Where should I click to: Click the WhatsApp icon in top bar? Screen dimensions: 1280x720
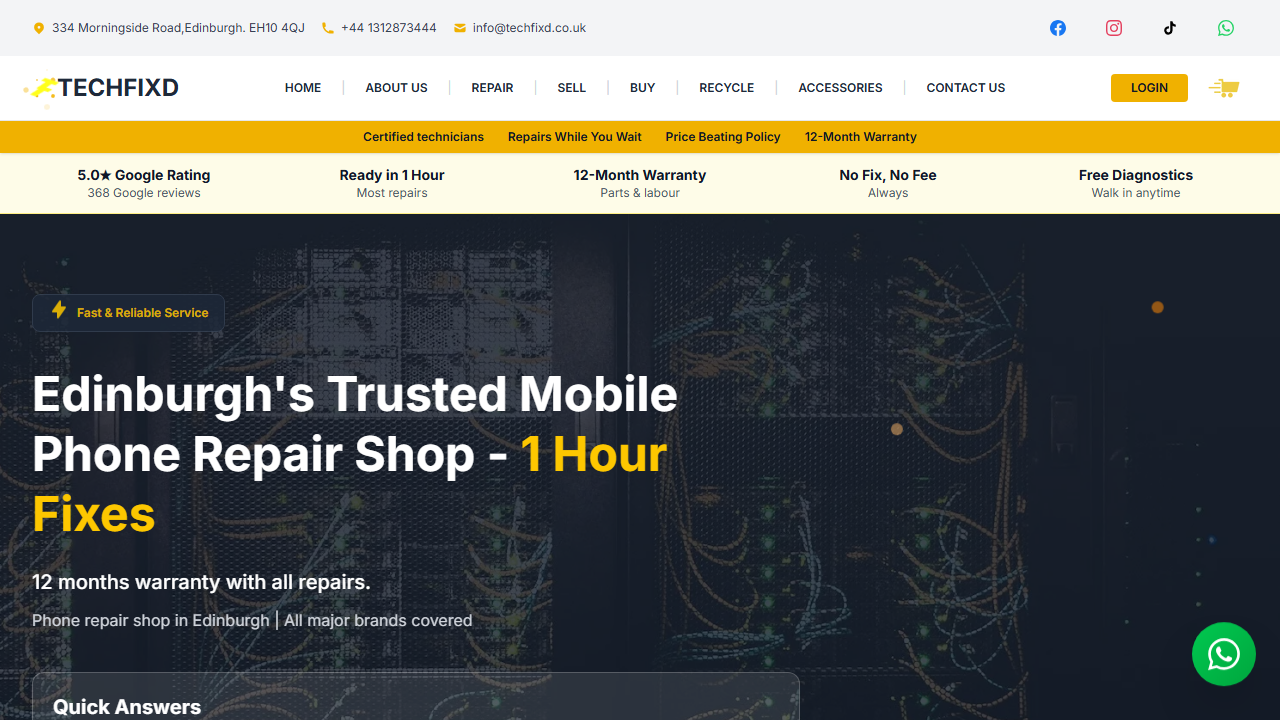tap(1226, 28)
